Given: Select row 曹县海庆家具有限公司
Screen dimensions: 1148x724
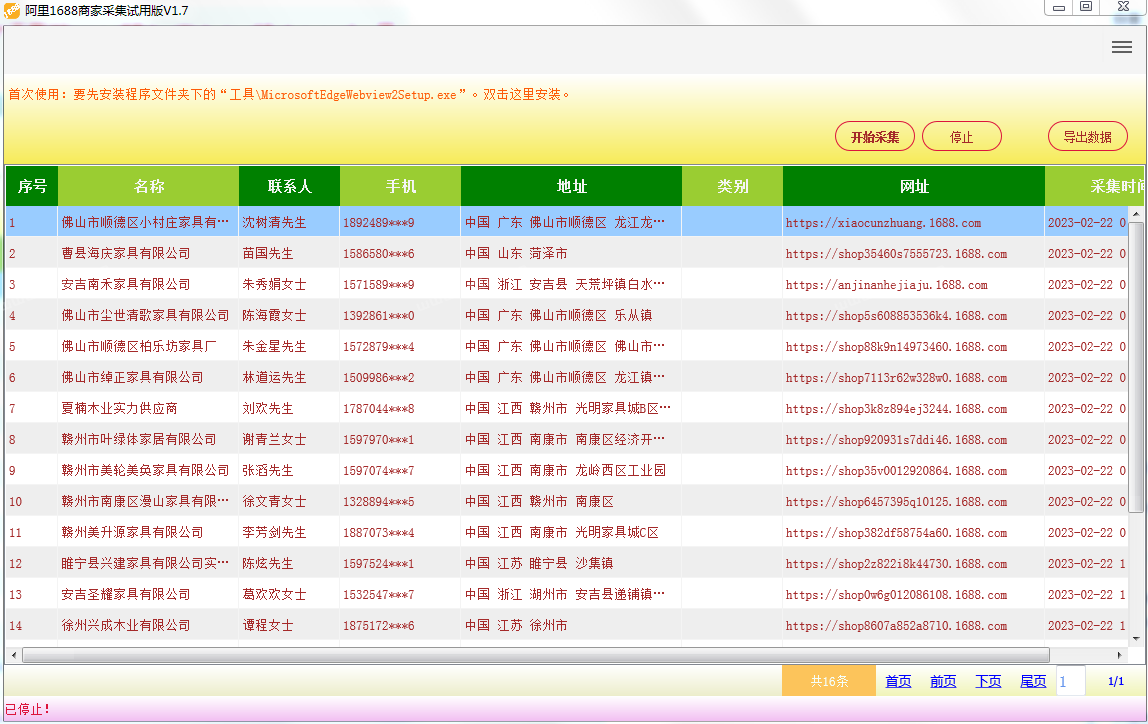Looking at the screenshot, I should 568,253.
